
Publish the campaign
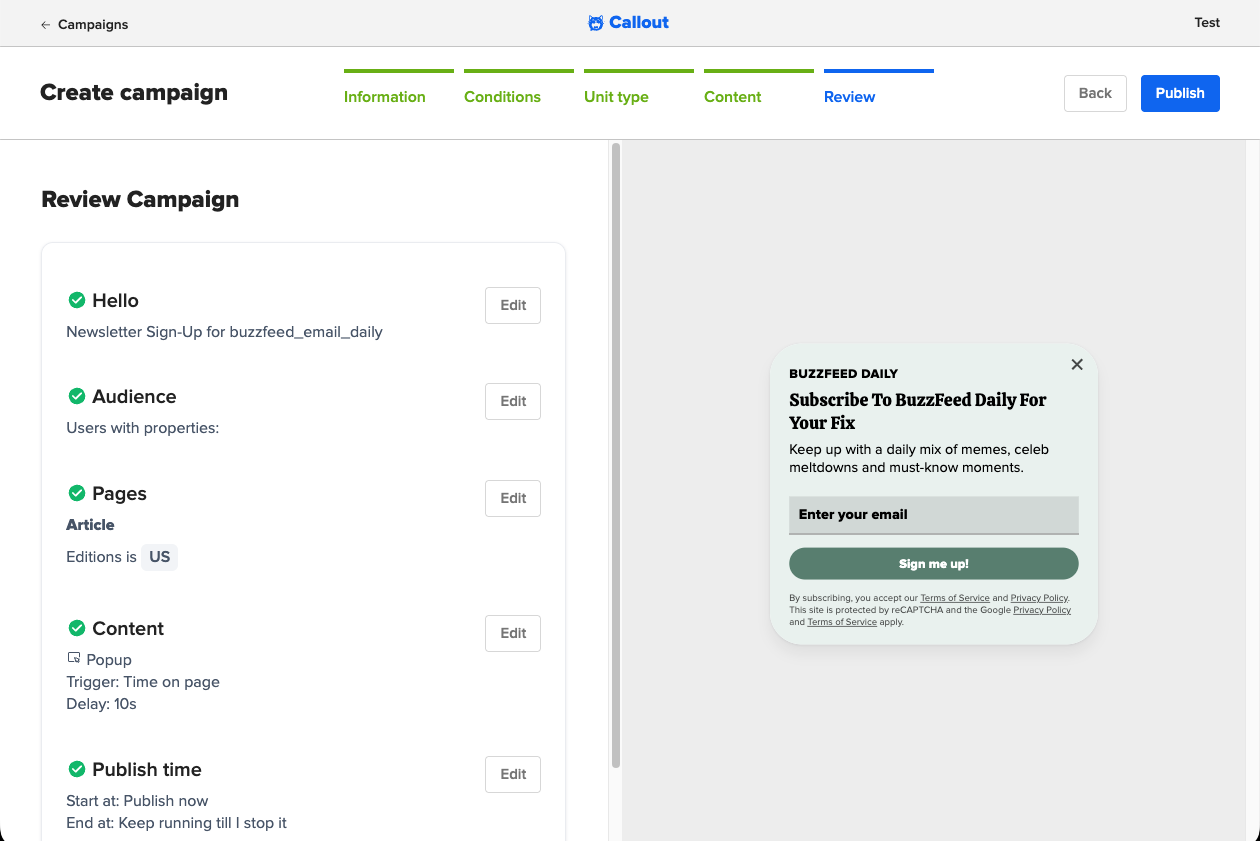(1180, 93)
